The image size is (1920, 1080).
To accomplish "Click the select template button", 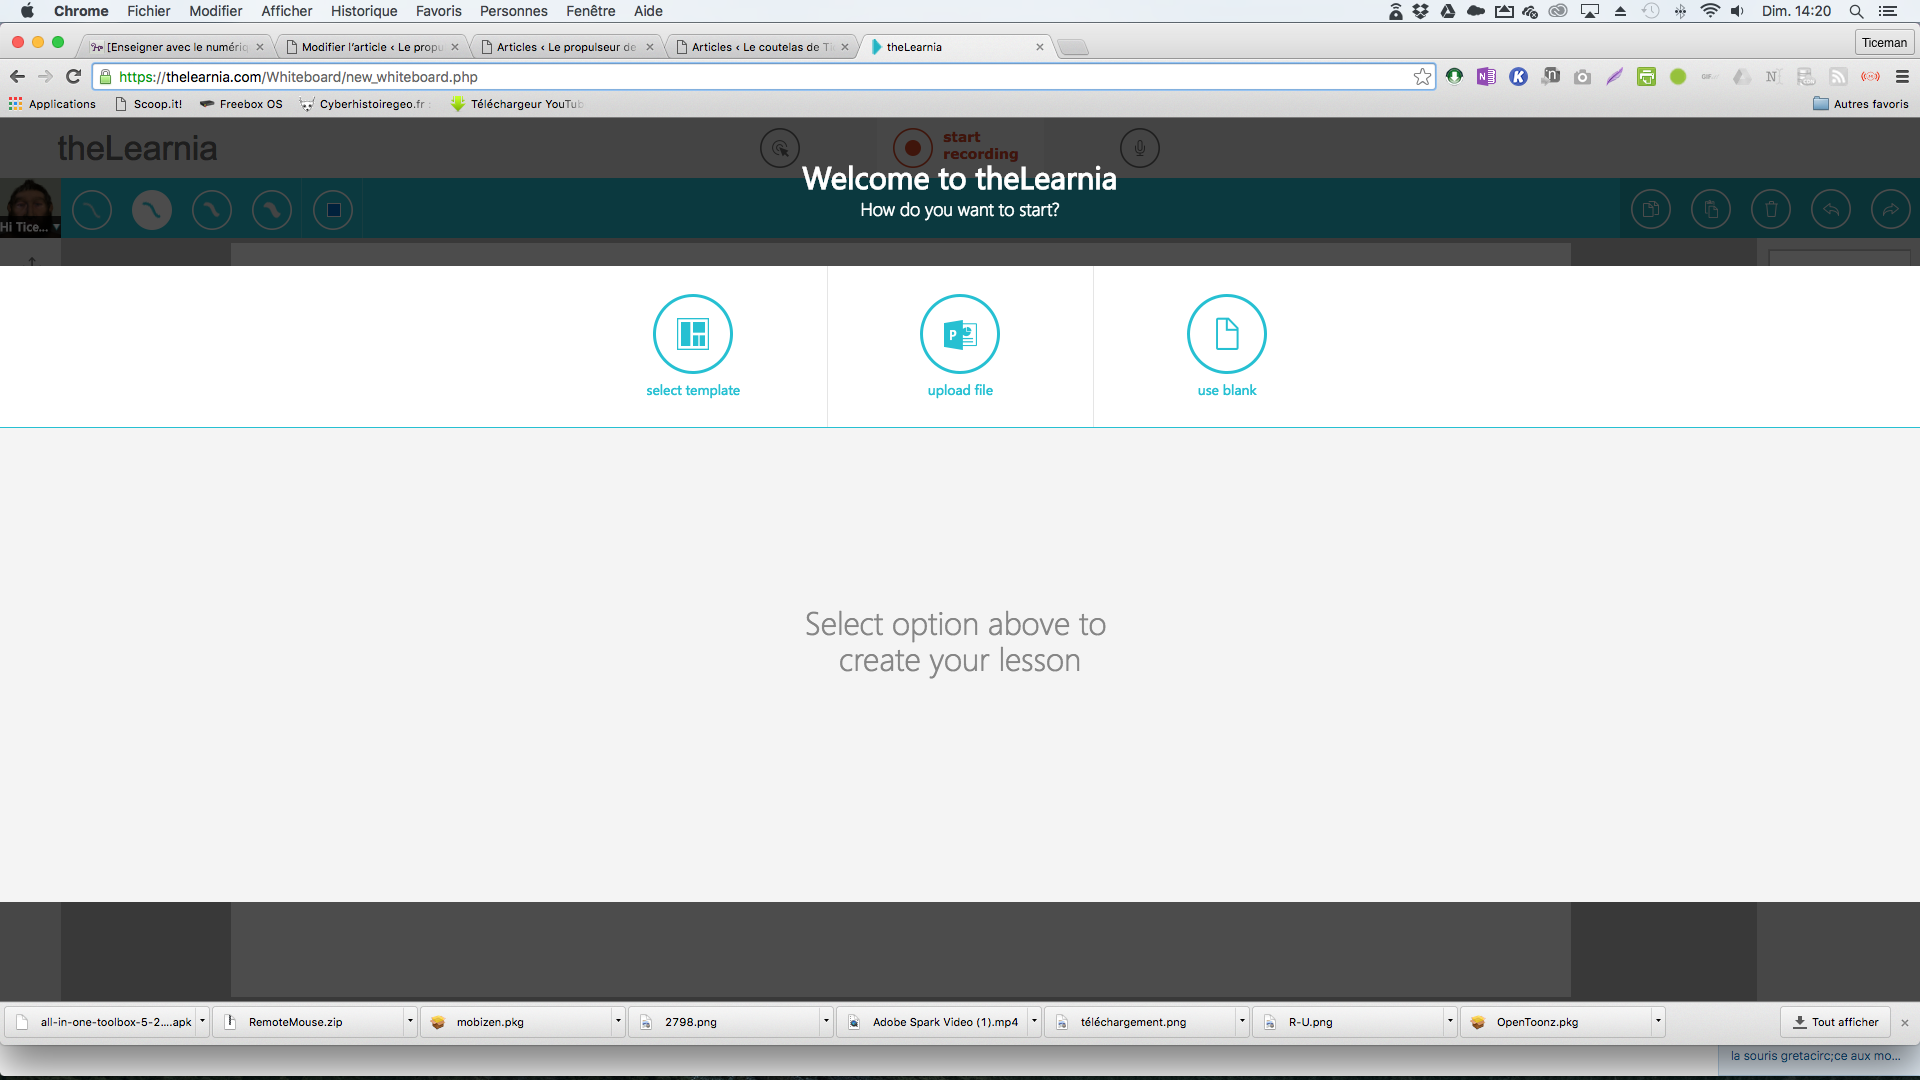I will [692, 335].
